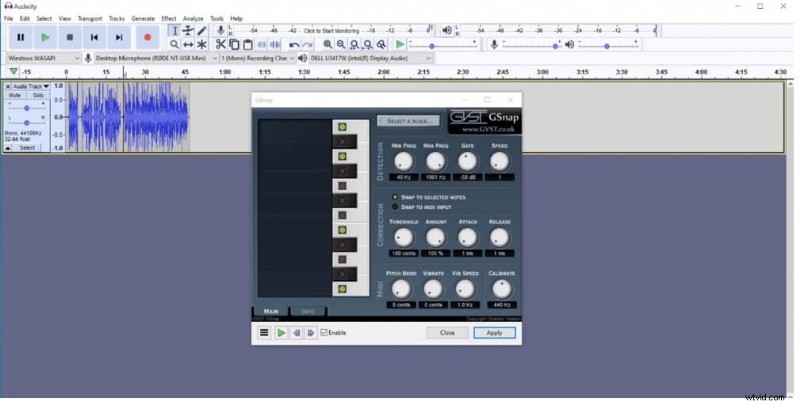Click the Select a scale button
800x405 pixels.
click(409, 121)
